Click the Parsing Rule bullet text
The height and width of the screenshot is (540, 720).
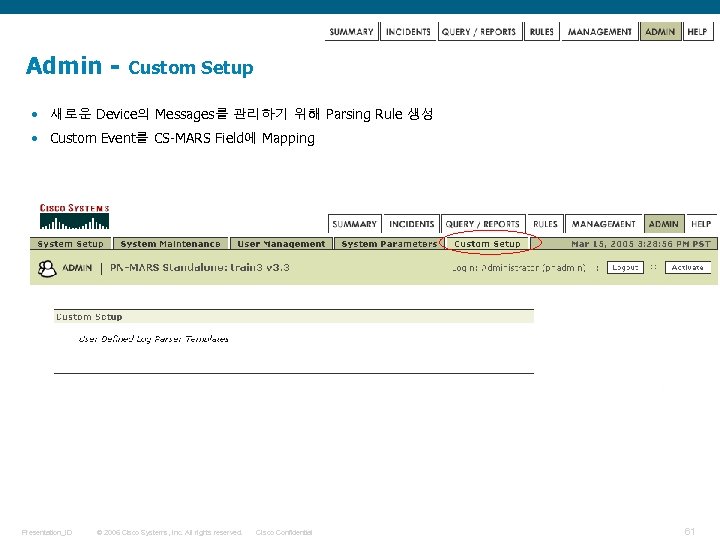[242, 114]
